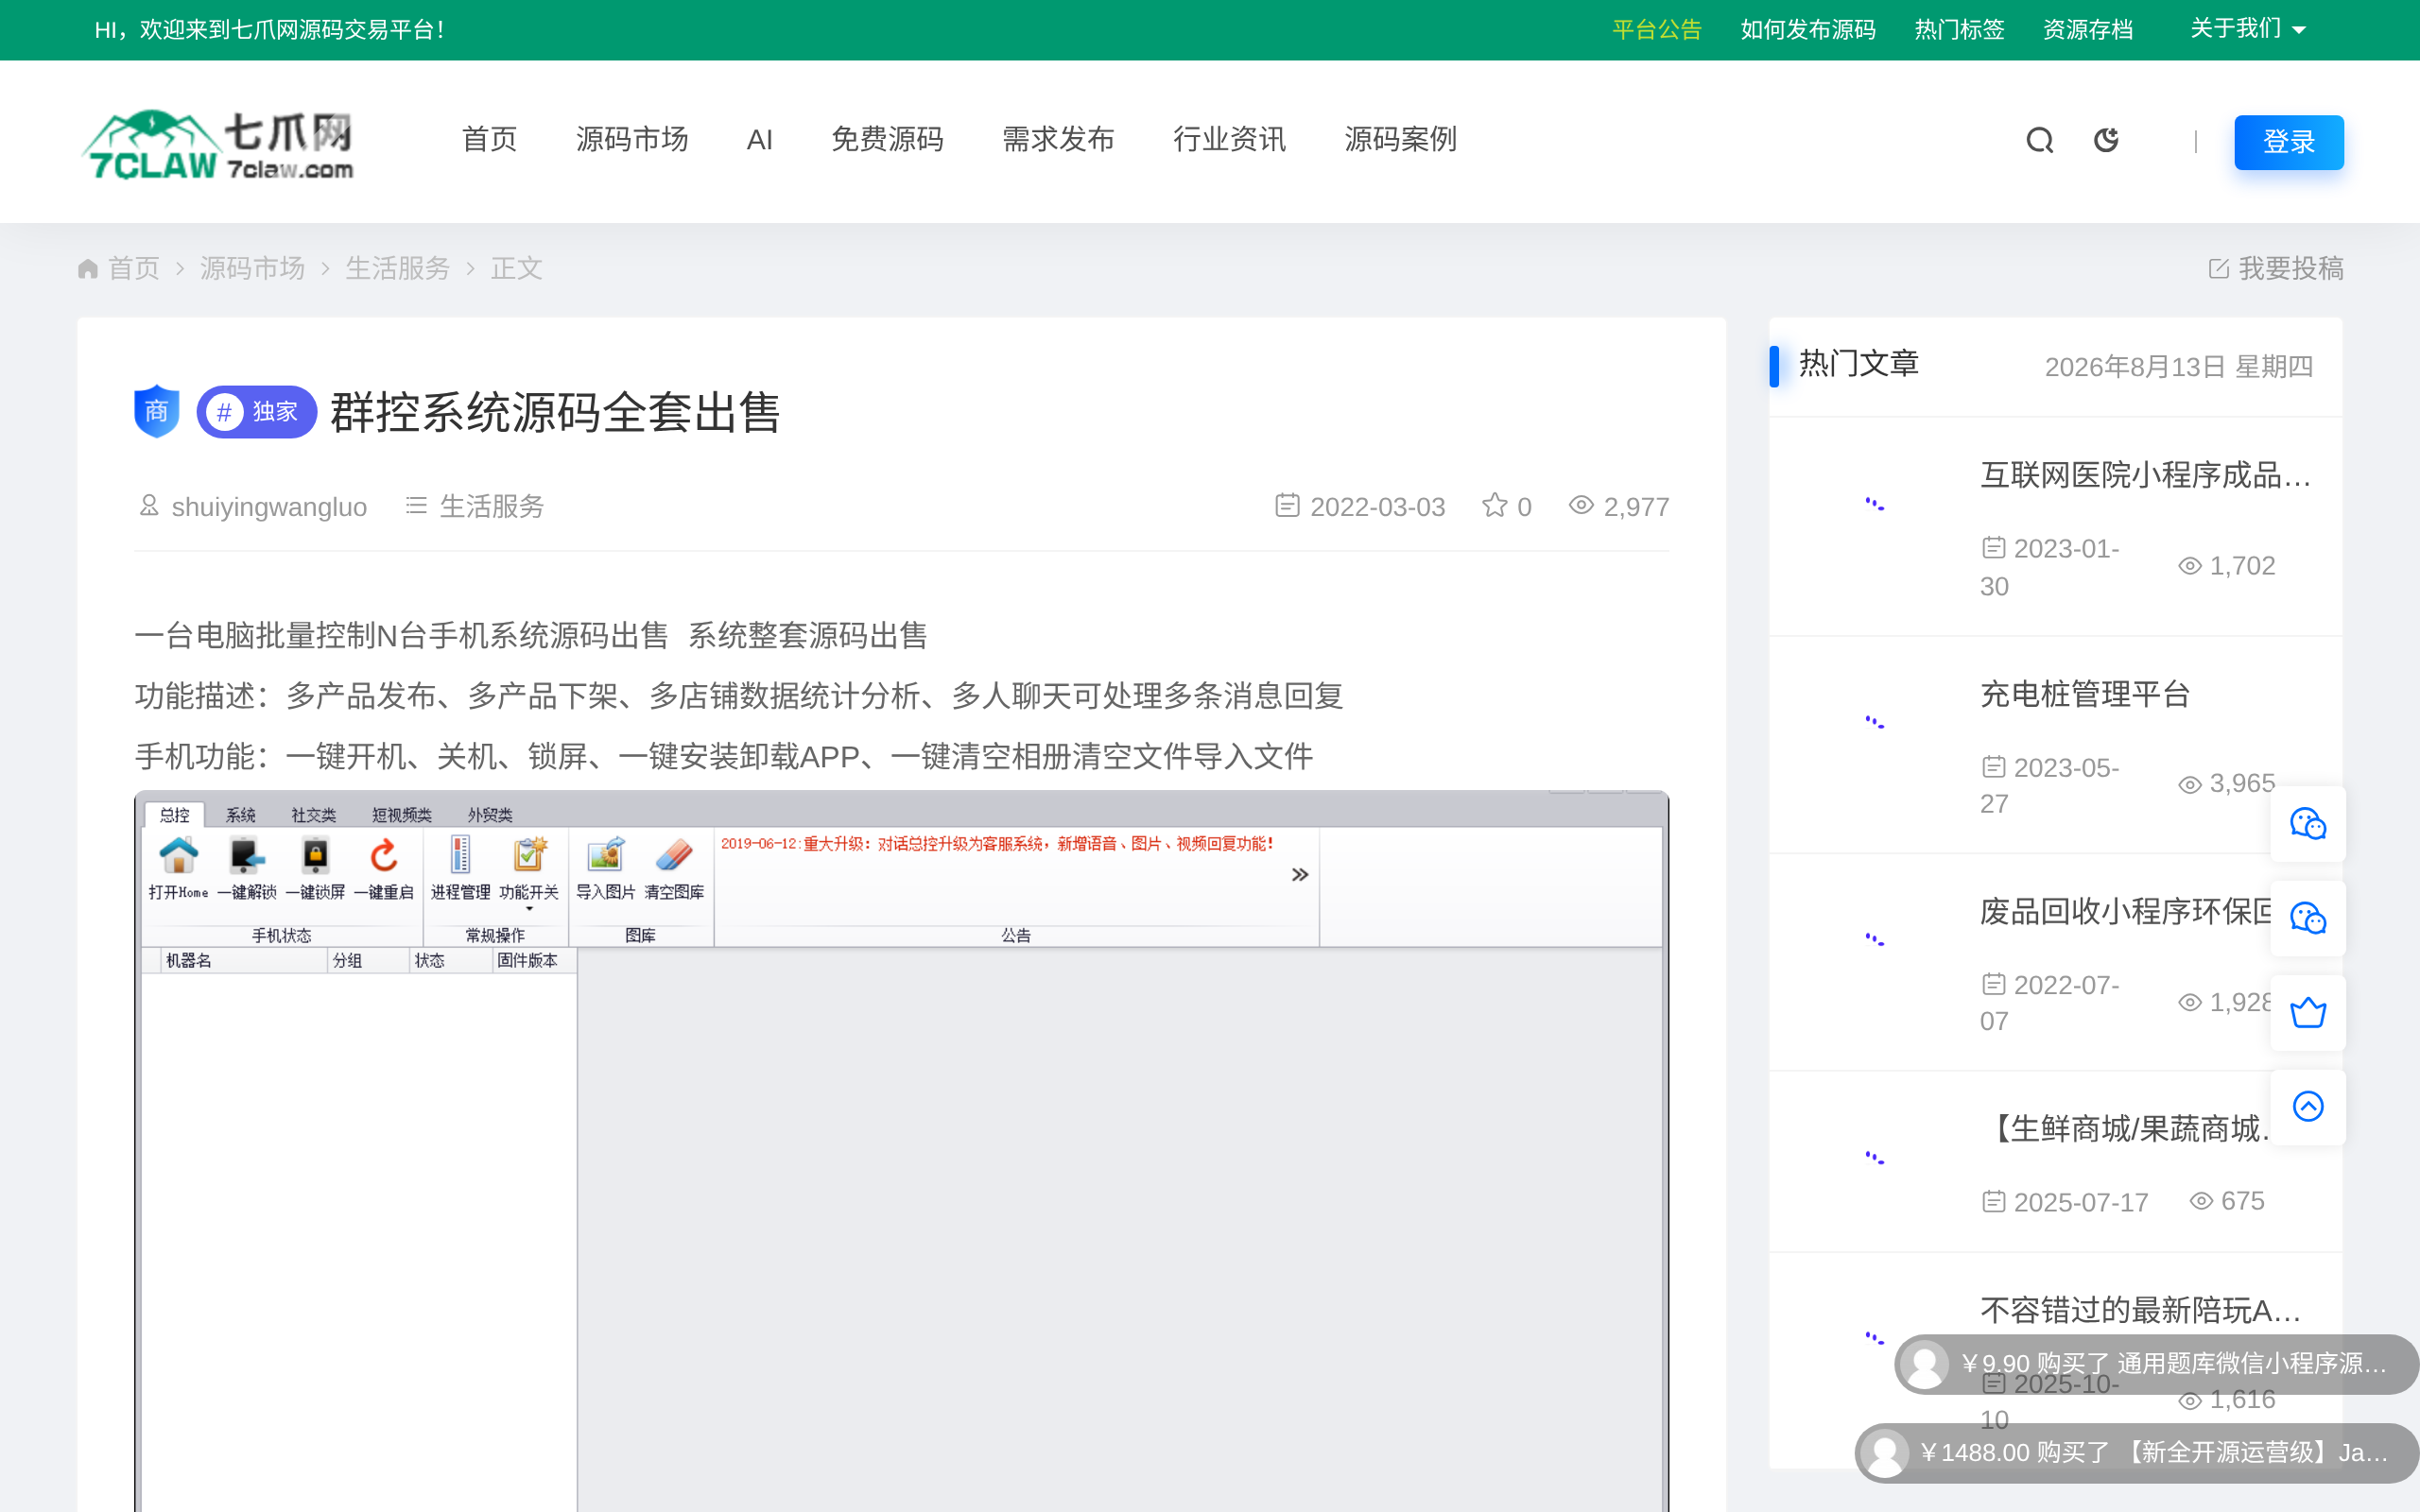
Task: Click the thumbnail for 充电桩管理平台
Action: tap(1875, 722)
